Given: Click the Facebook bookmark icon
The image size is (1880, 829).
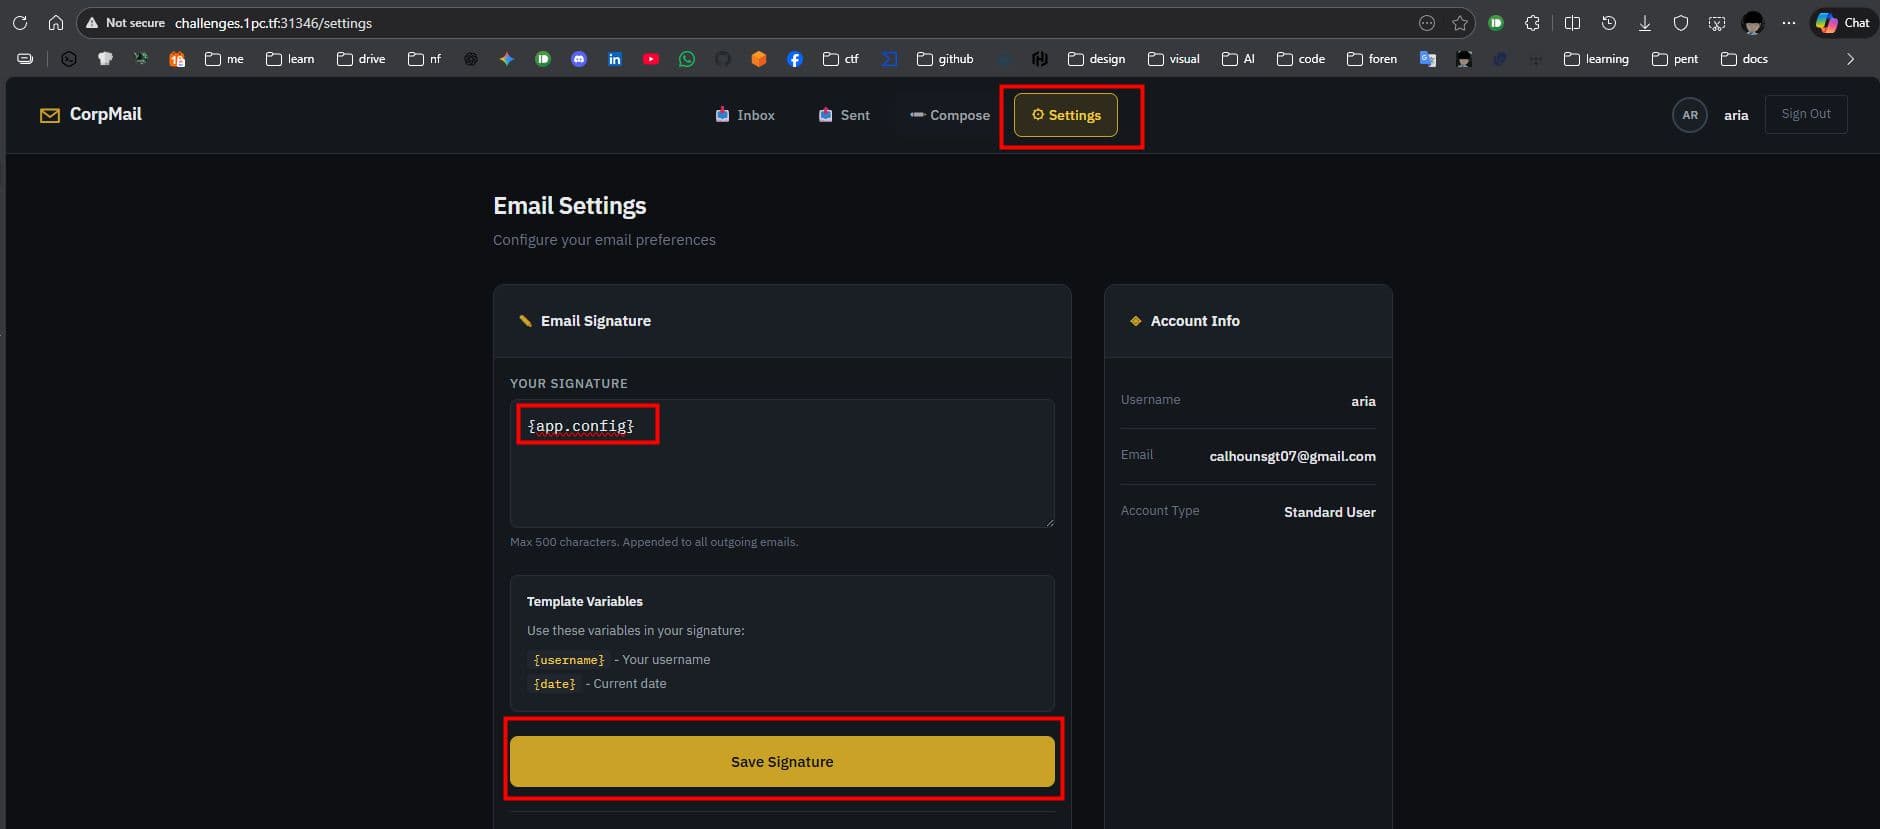Looking at the screenshot, I should tap(795, 59).
